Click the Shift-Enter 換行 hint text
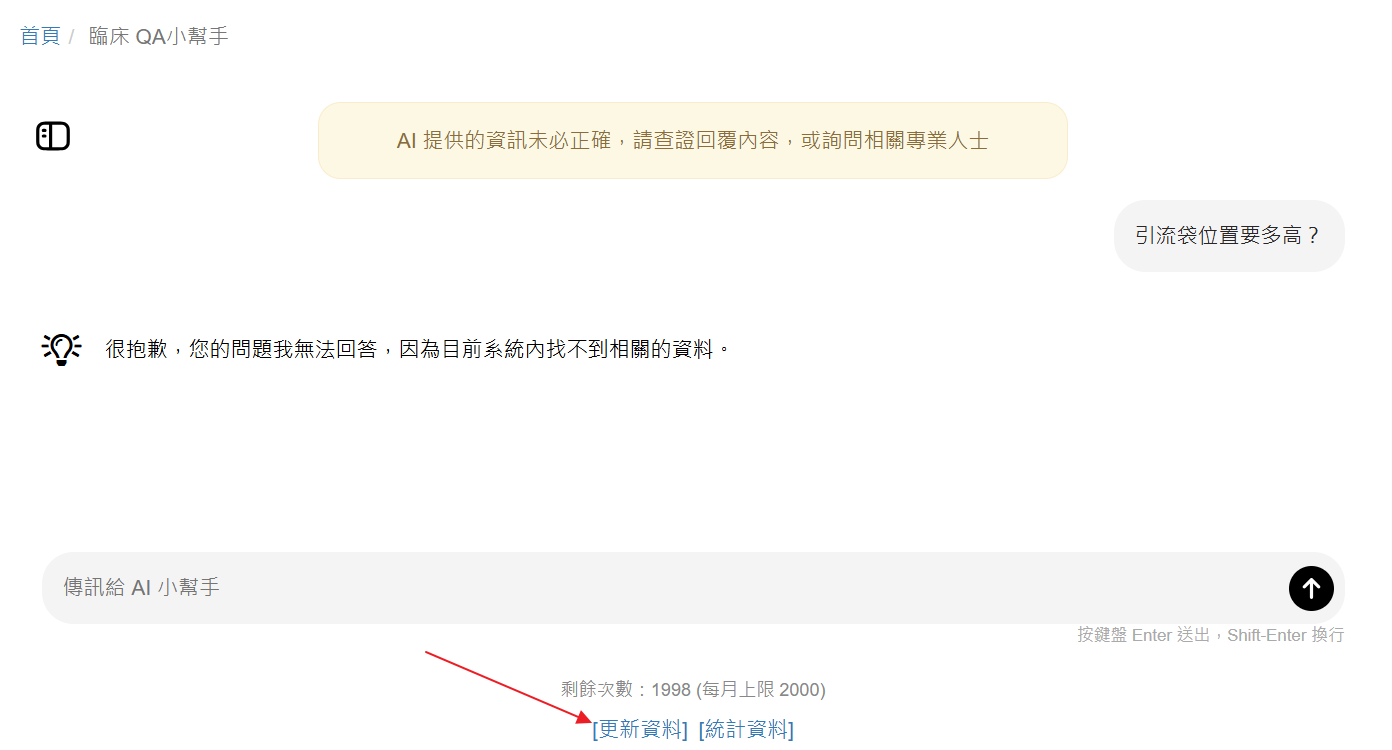 click(1286, 635)
